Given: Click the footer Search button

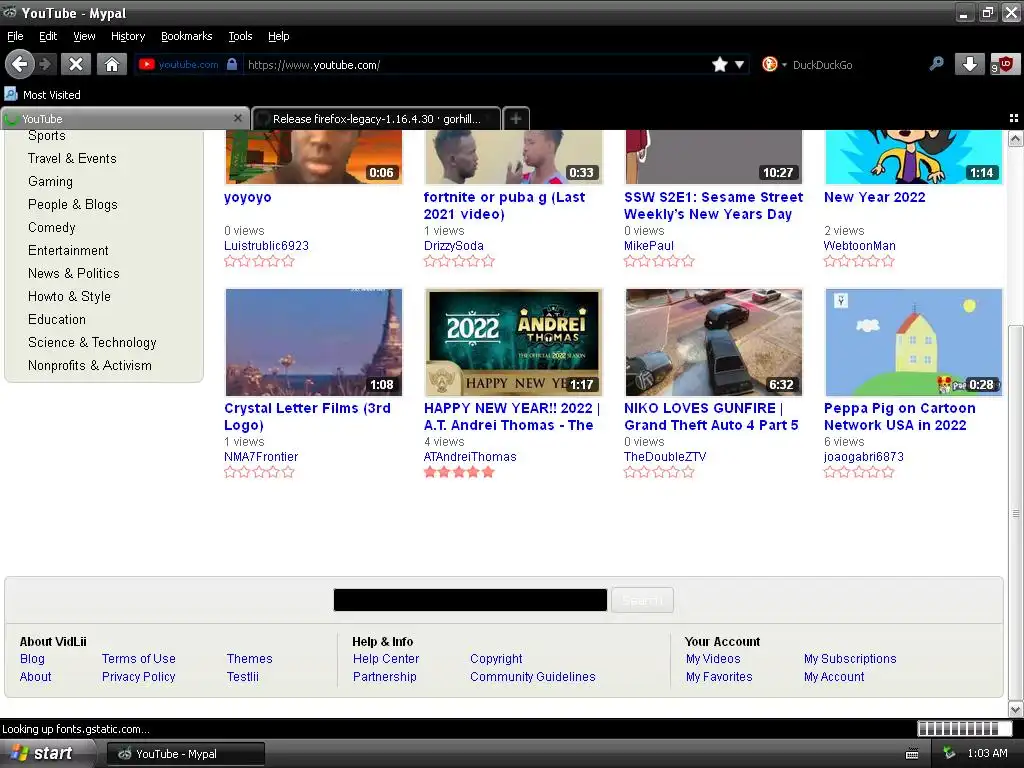Looking at the screenshot, I should (642, 600).
